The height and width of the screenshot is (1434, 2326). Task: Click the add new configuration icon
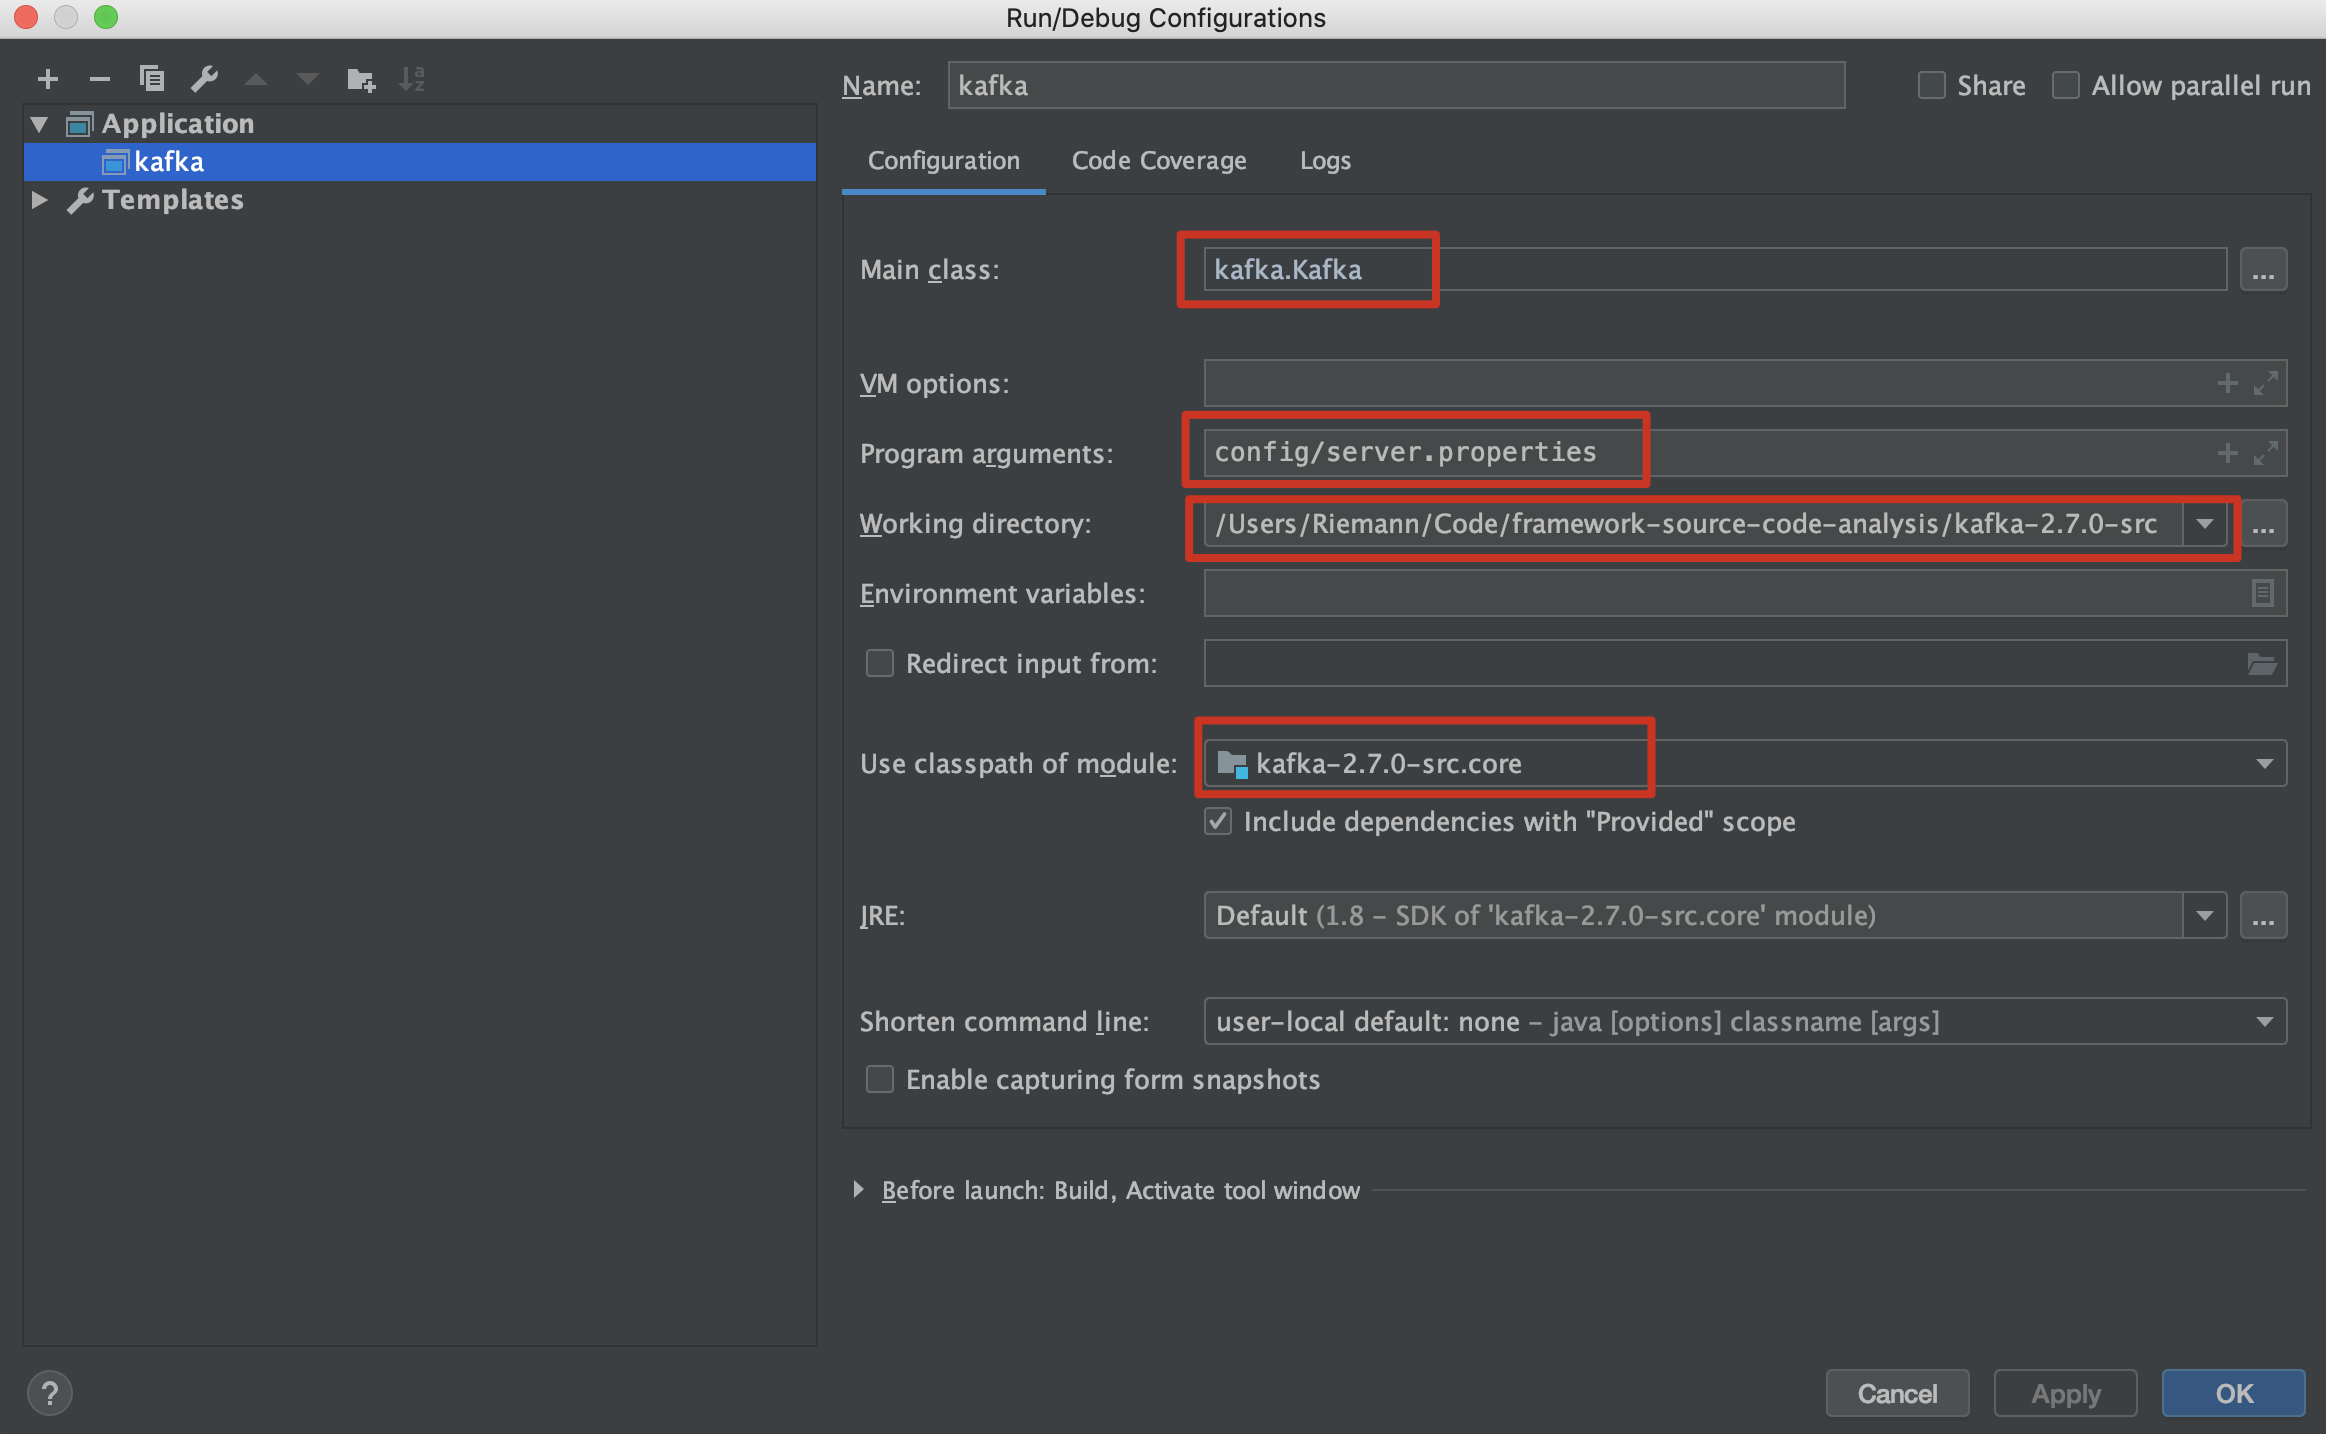pos(45,76)
